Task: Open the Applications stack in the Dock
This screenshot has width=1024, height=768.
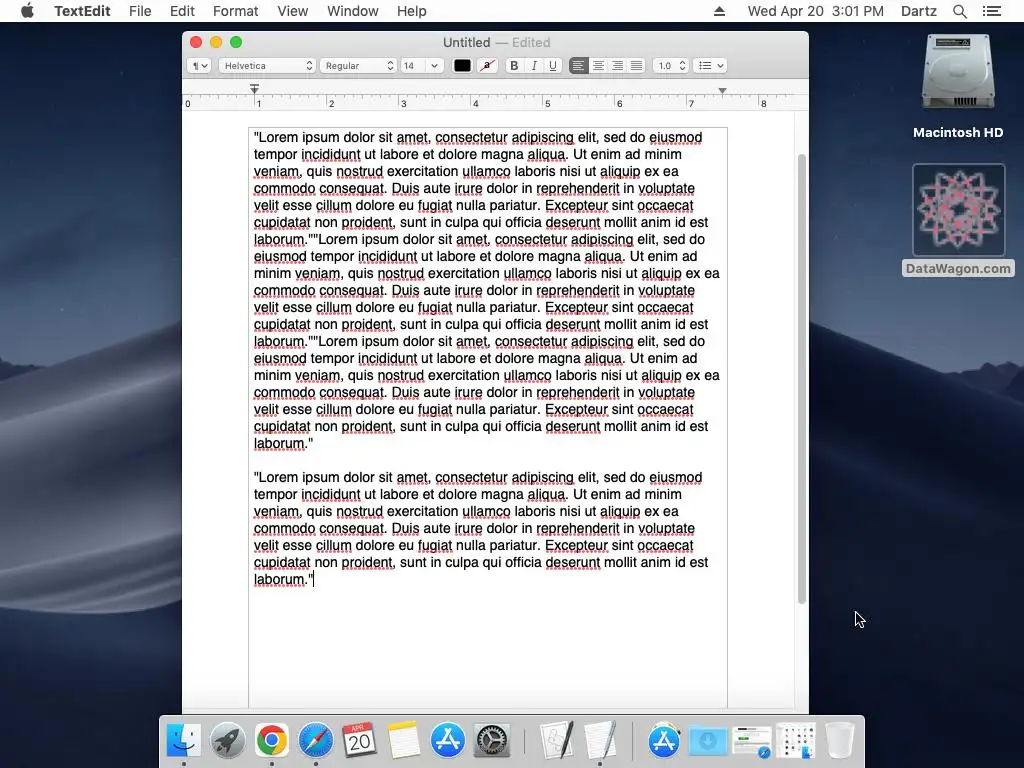Action: point(664,741)
